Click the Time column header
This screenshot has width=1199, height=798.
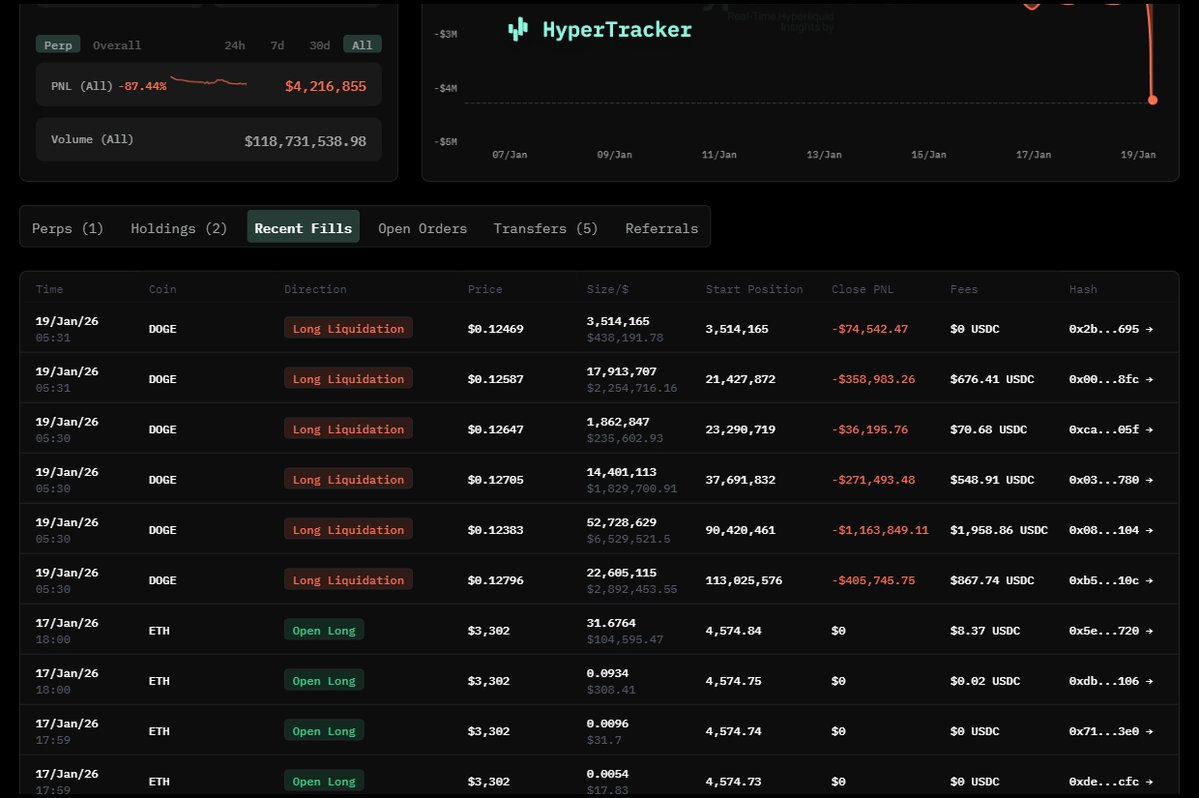pos(49,289)
